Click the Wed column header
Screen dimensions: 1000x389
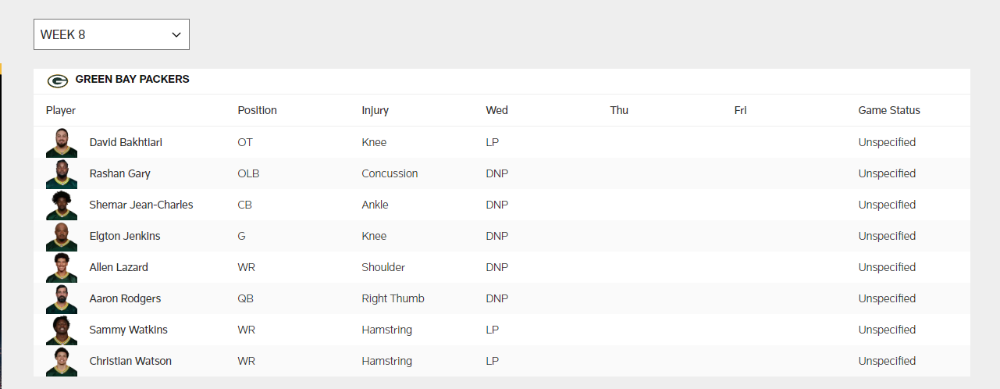tap(497, 110)
